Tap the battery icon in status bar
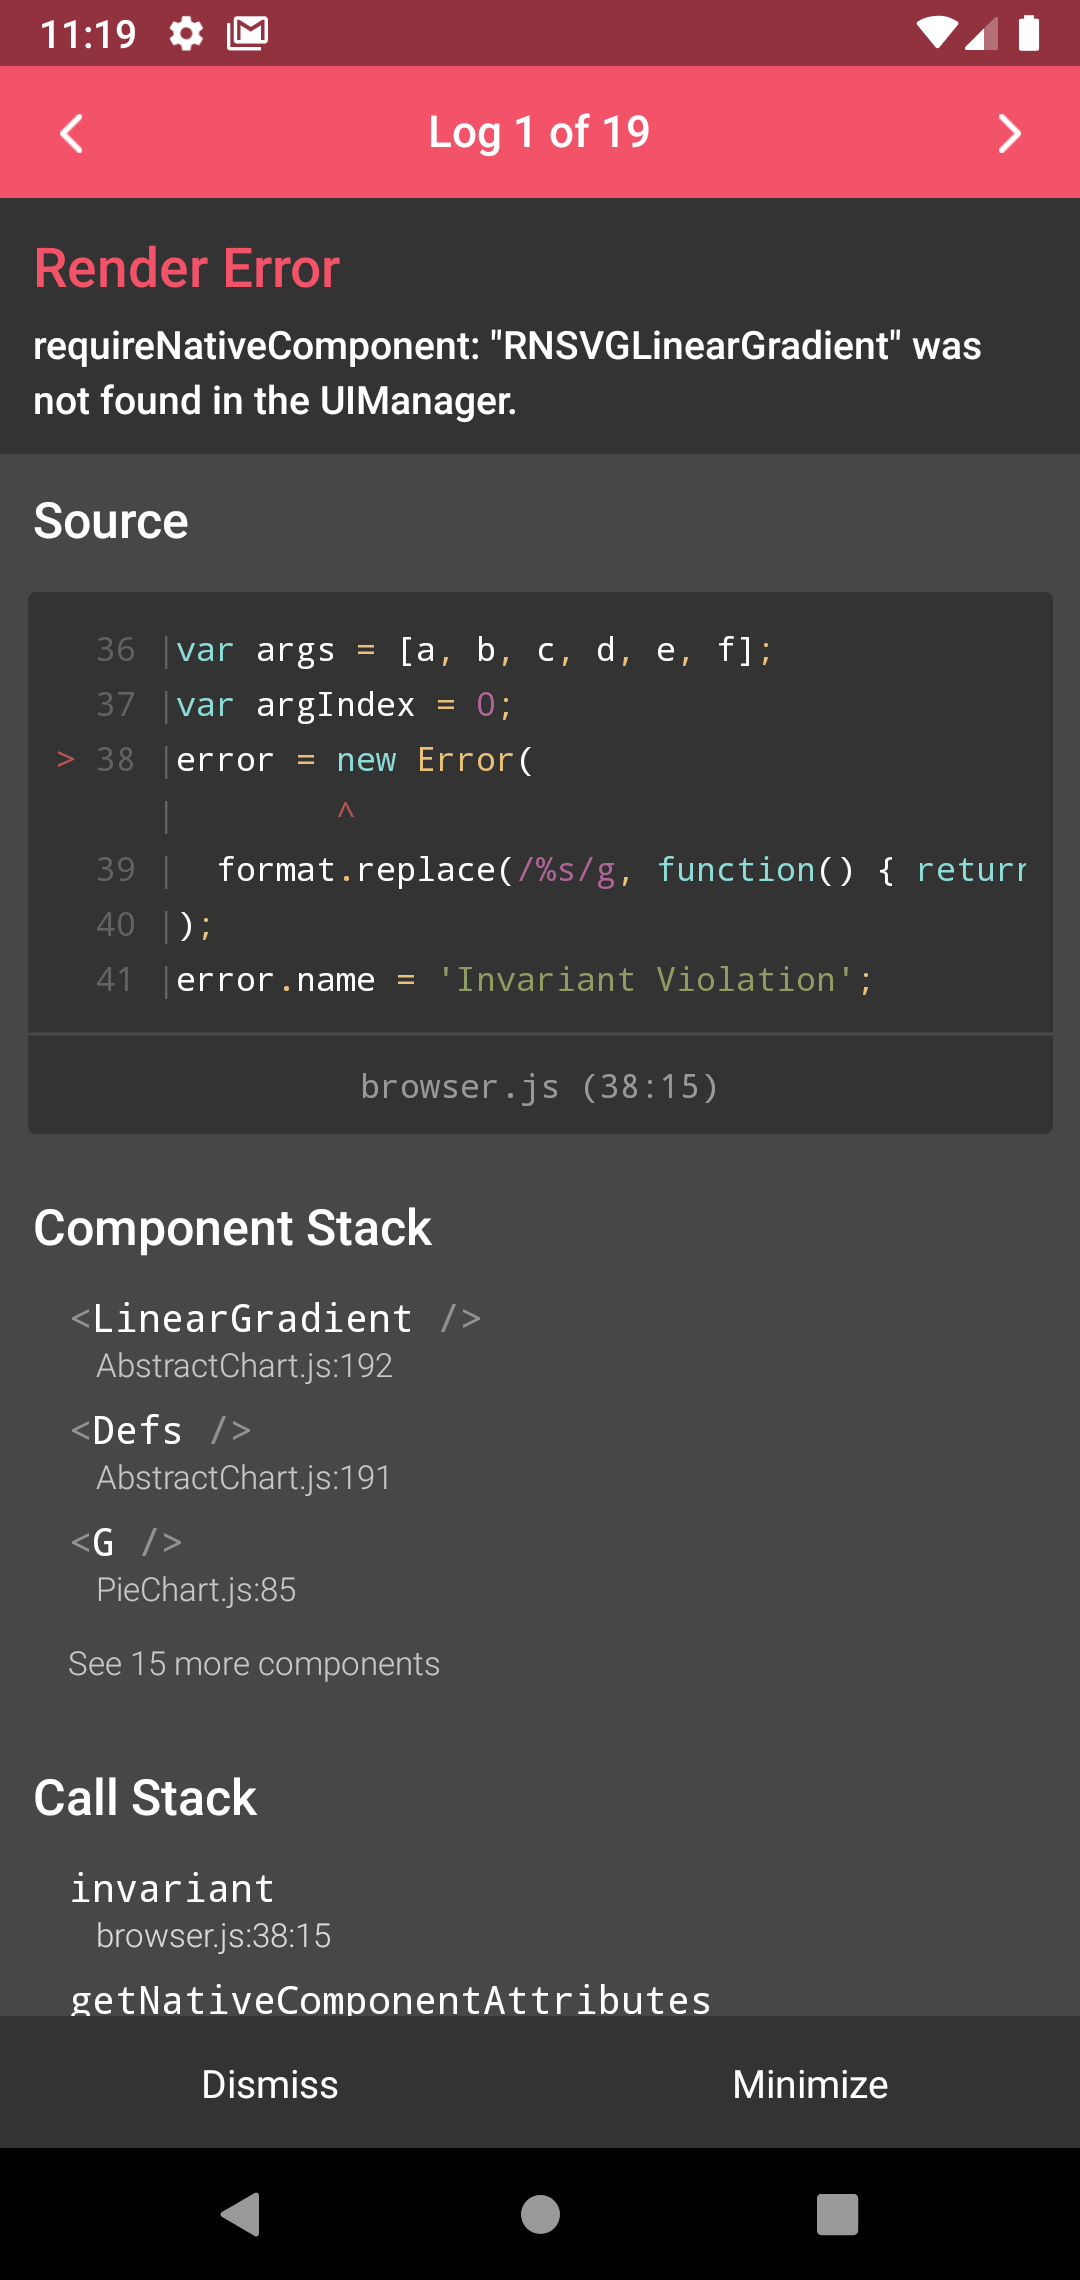 [1029, 33]
